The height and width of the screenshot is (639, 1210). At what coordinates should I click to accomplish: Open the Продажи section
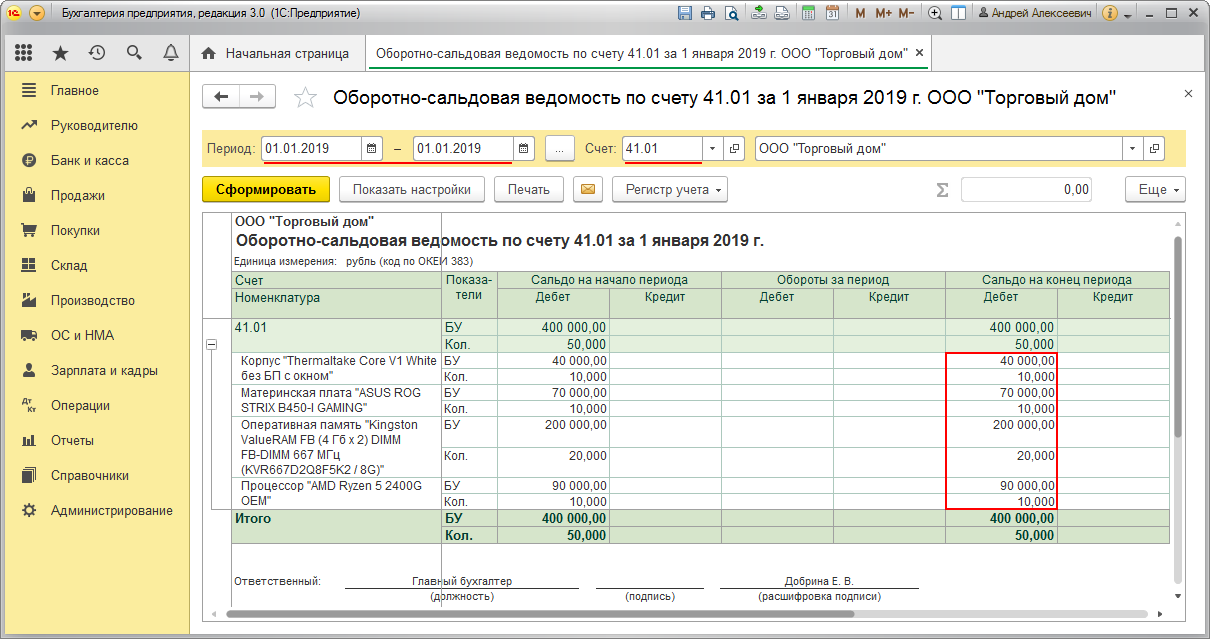coord(78,195)
